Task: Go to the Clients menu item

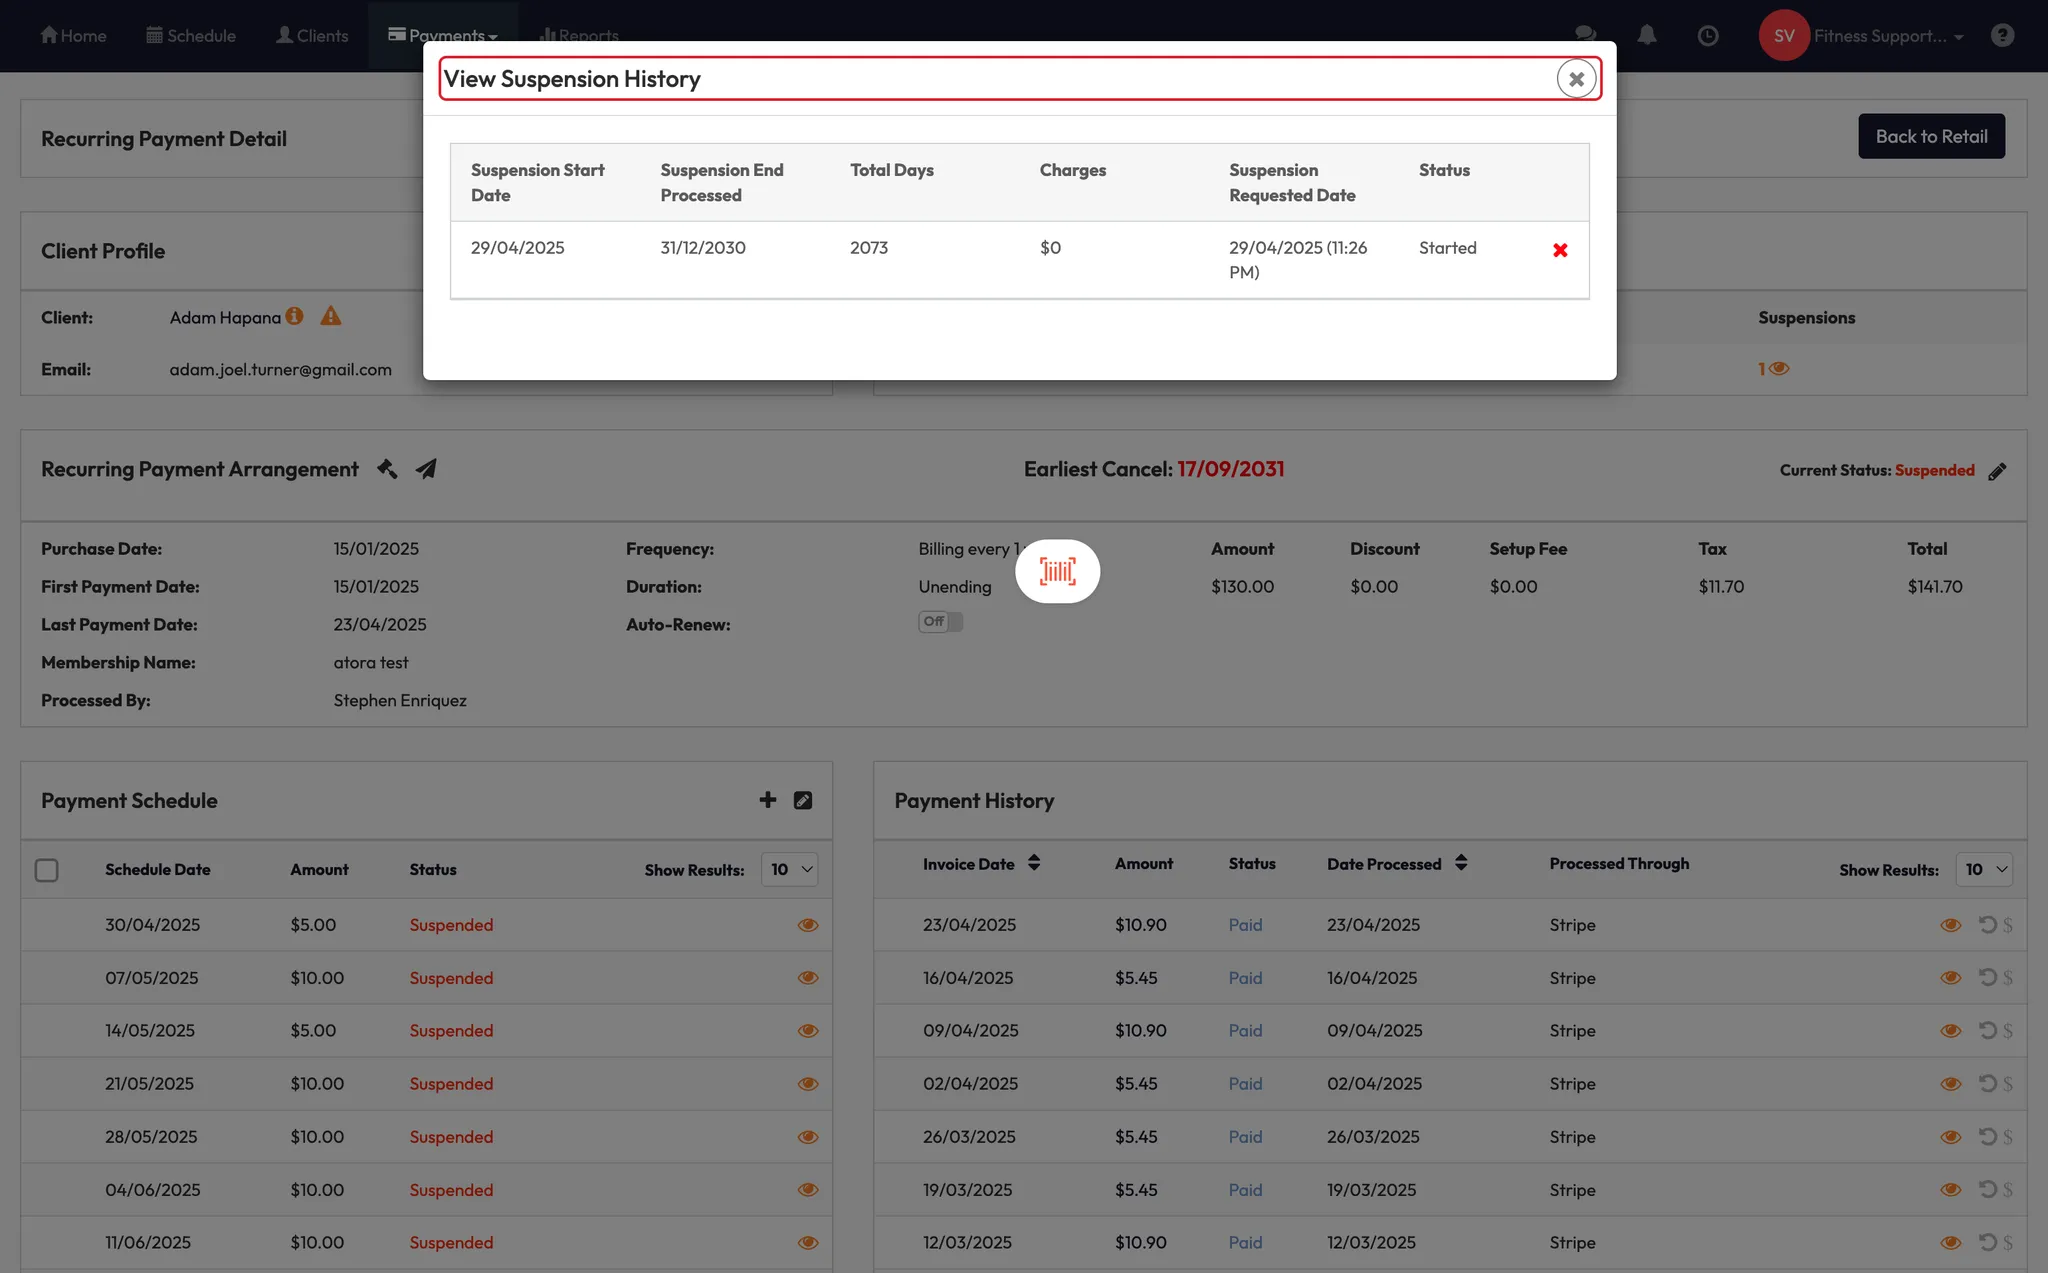Action: [312, 36]
